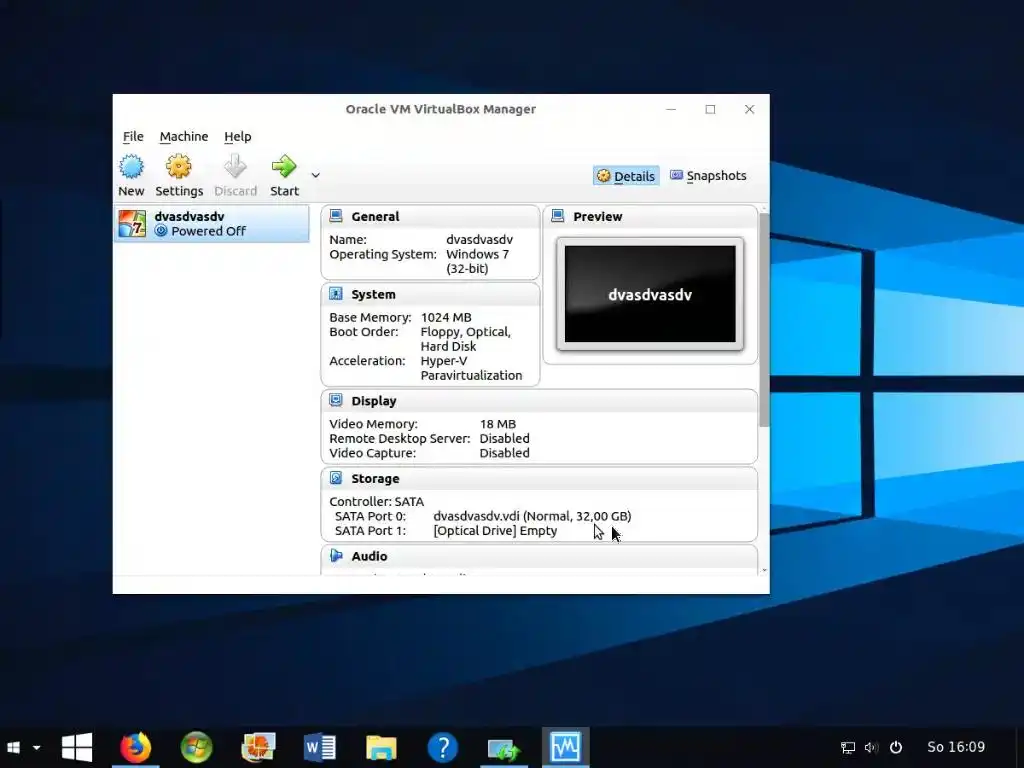Image resolution: width=1024 pixels, height=768 pixels.
Task: Open Settings gear in VirtualBox toolbar
Action: pyautogui.click(x=178, y=167)
